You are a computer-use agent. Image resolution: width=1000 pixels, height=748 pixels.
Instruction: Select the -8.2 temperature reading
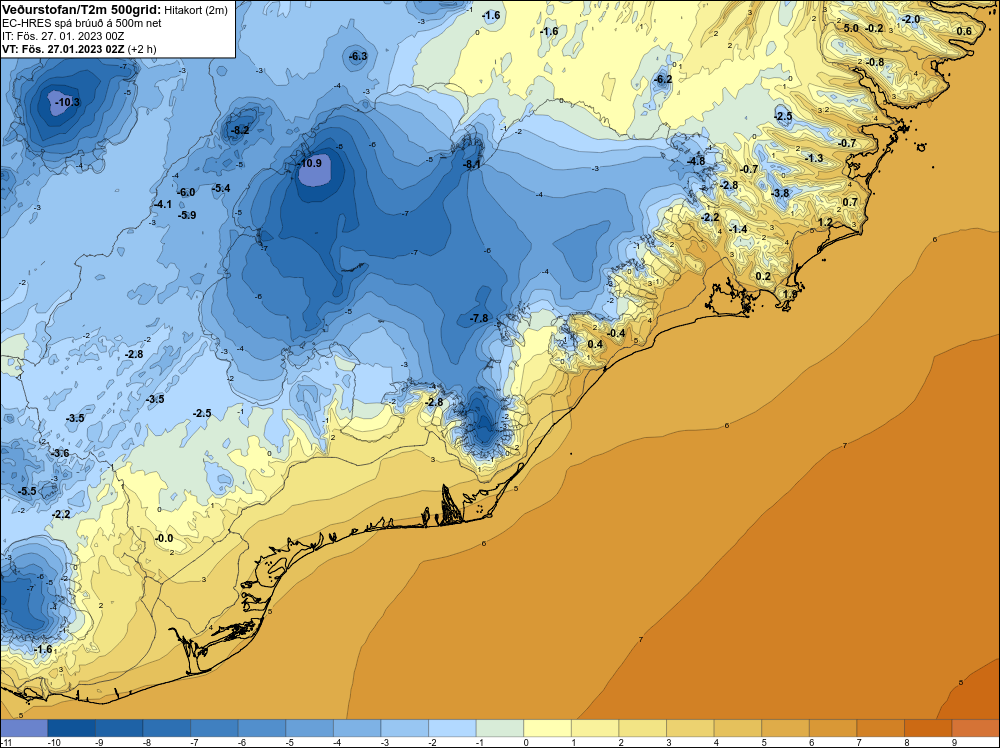point(239,131)
